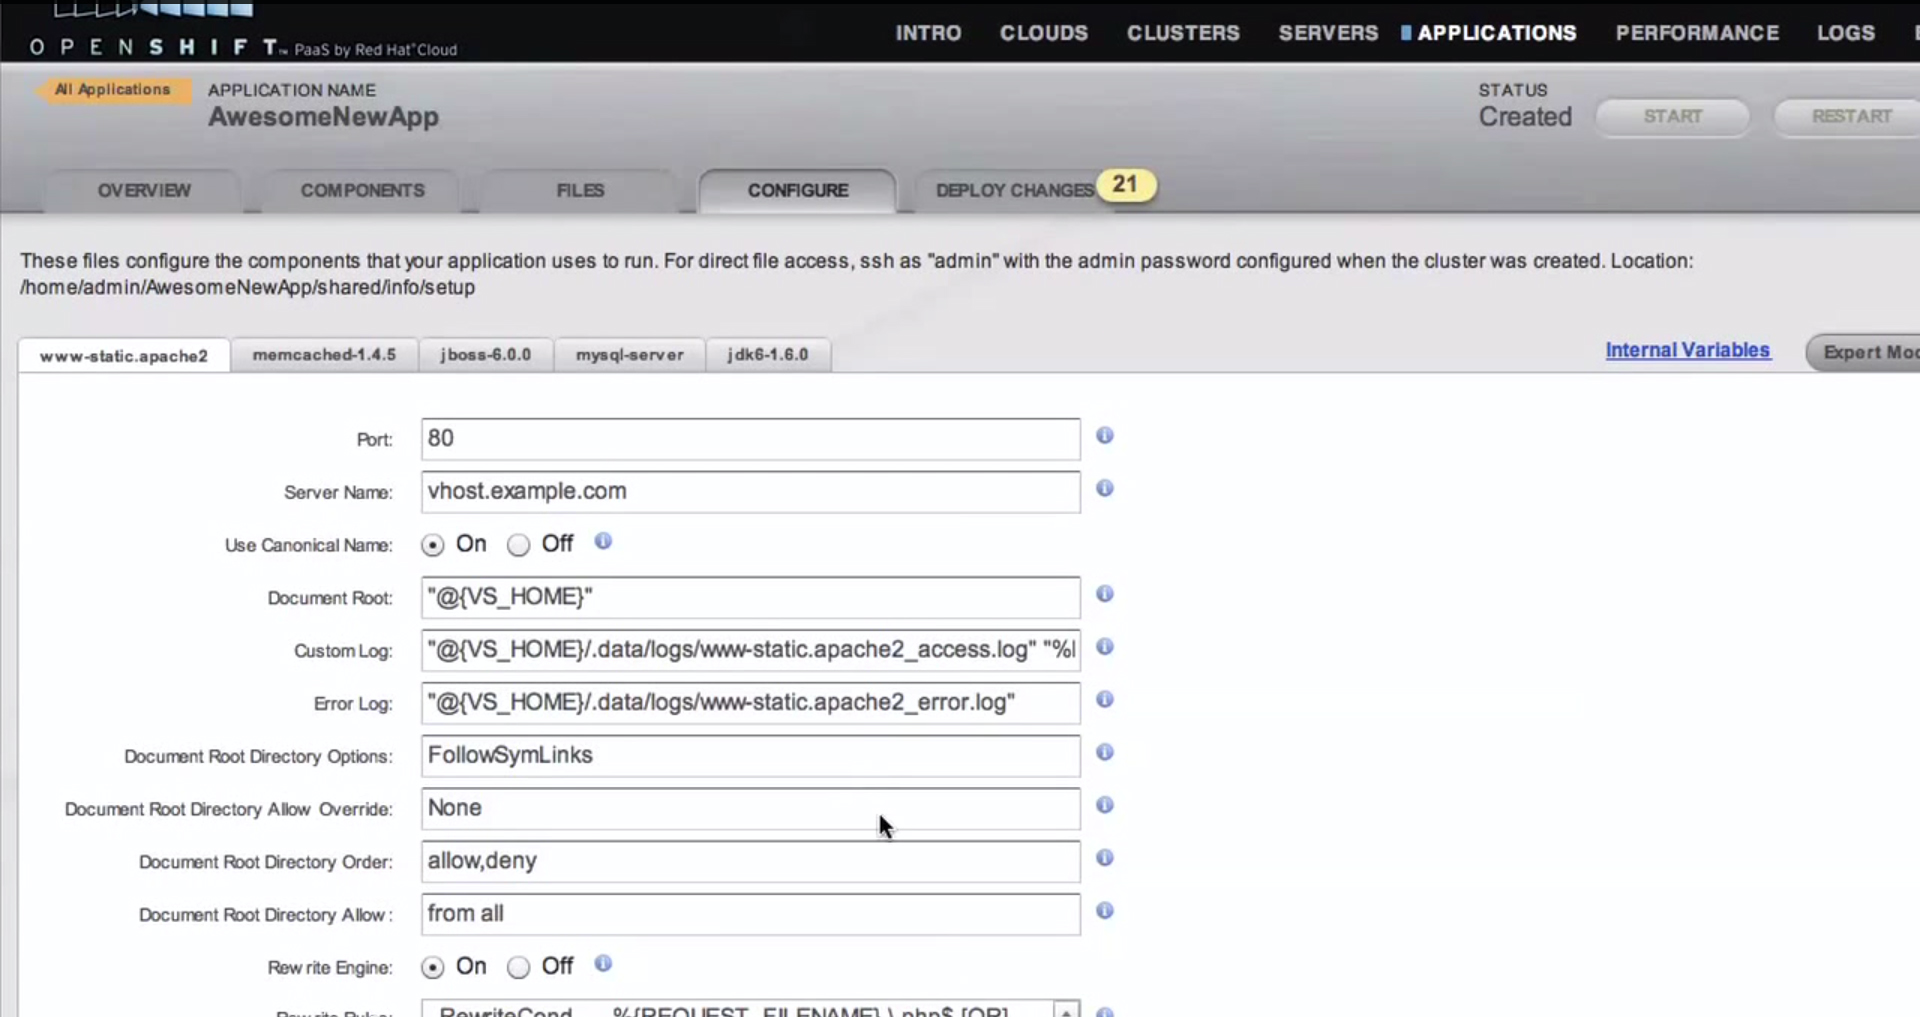This screenshot has height=1017, width=1920.
Task: Click the Custom Log input field
Action: [750, 650]
